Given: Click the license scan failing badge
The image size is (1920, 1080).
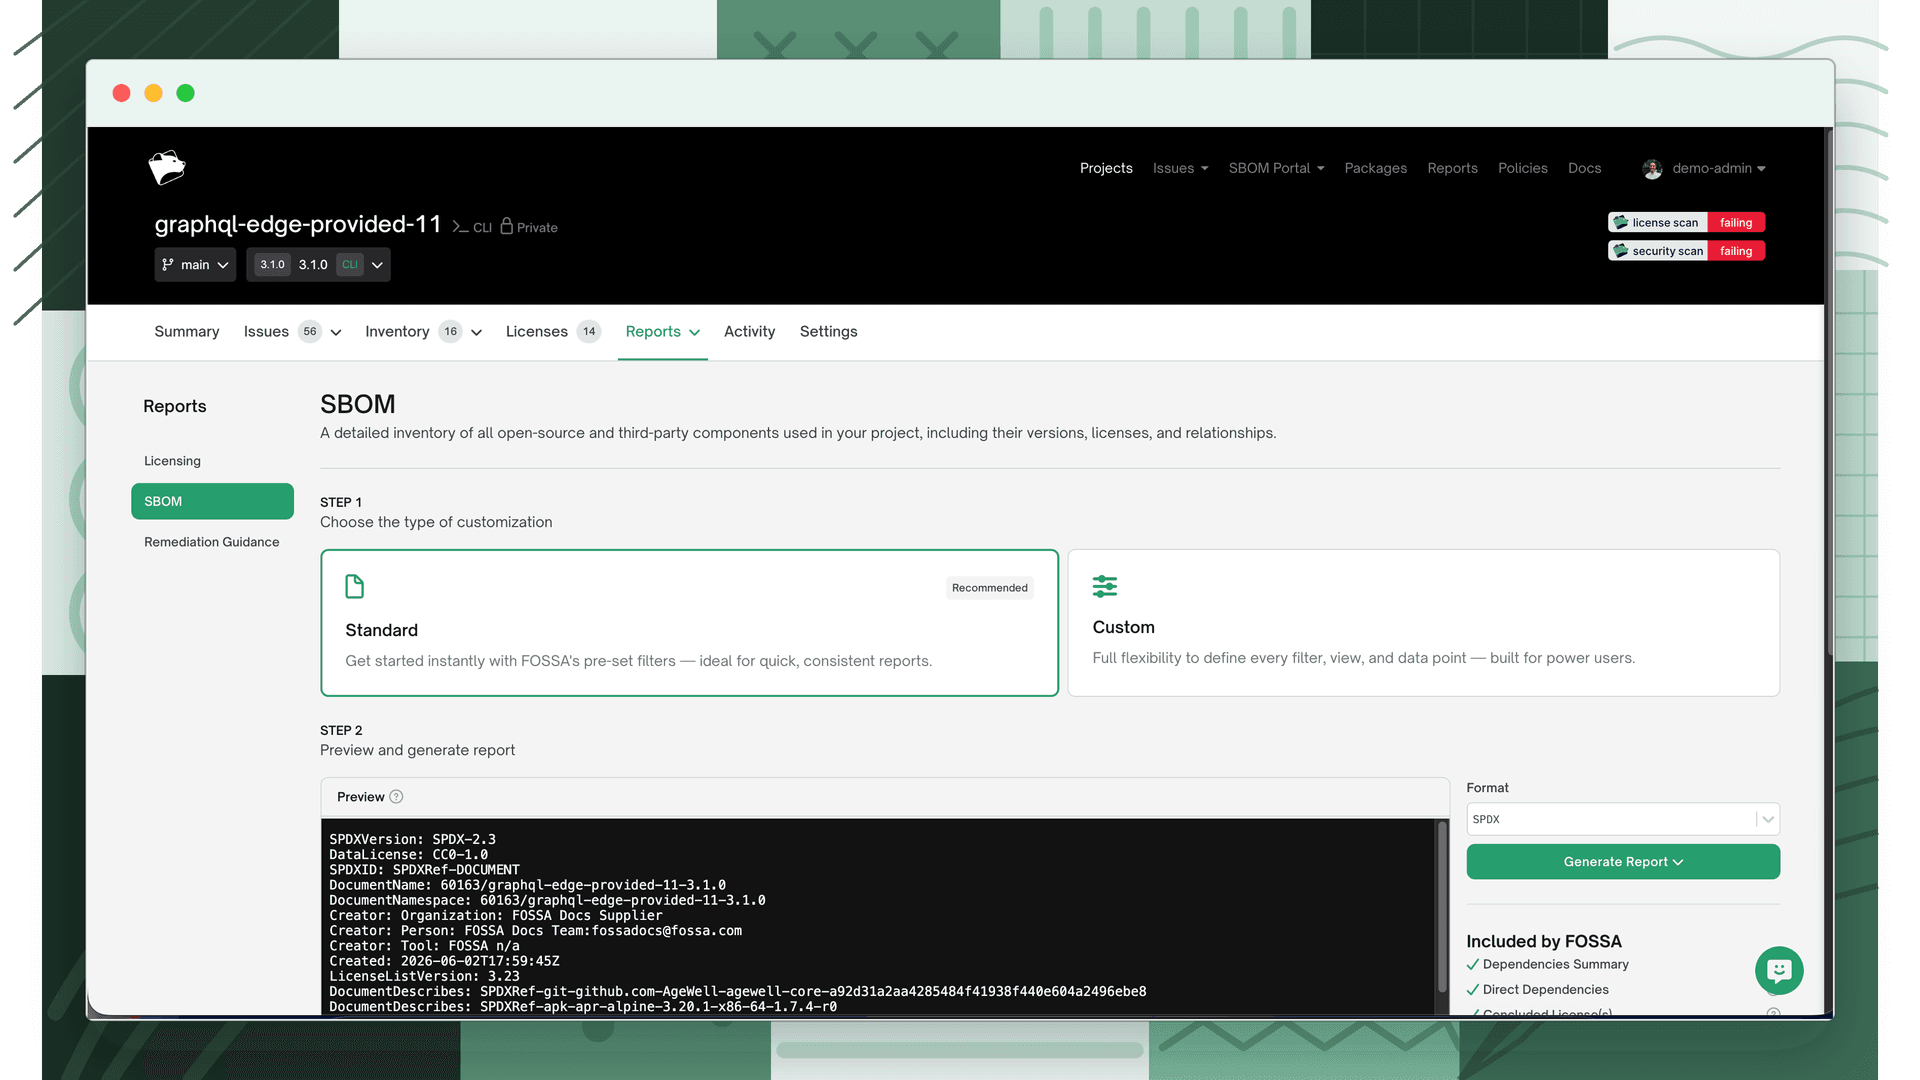Looking at the screenshot, I should pos(1686,222).
